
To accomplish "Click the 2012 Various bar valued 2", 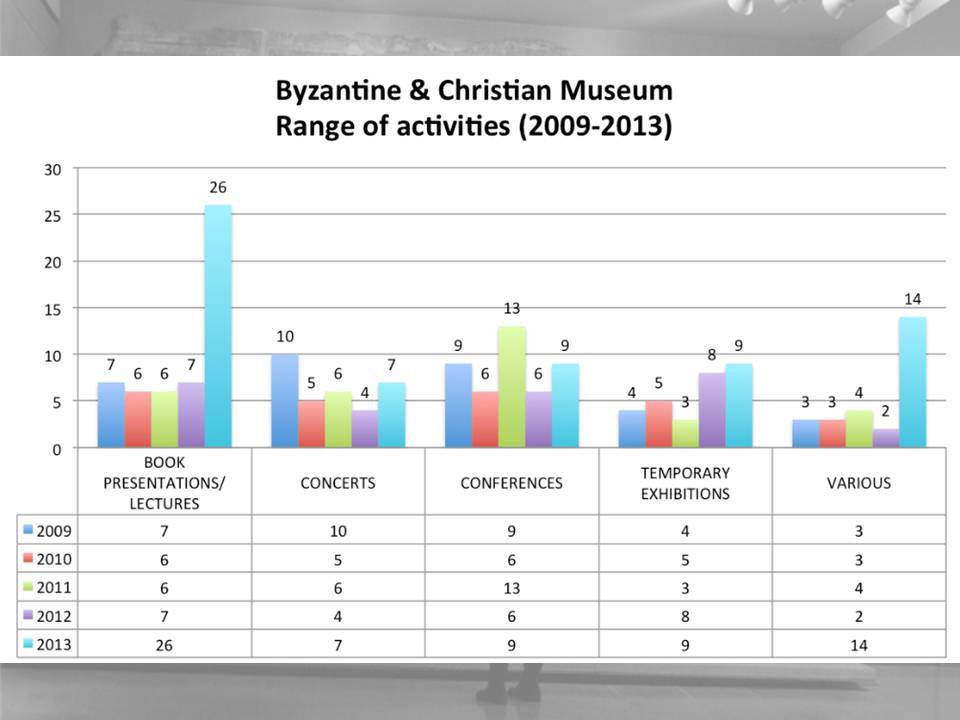I will pyautogui.click(x=885, y=438).
